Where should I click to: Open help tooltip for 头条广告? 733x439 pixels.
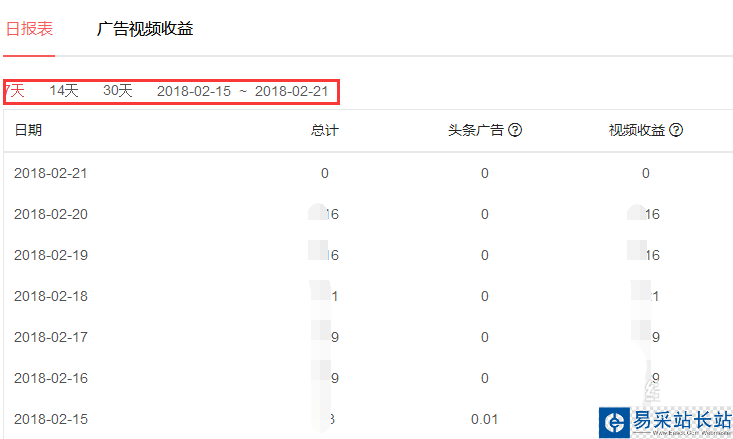(x=516, y=131)
